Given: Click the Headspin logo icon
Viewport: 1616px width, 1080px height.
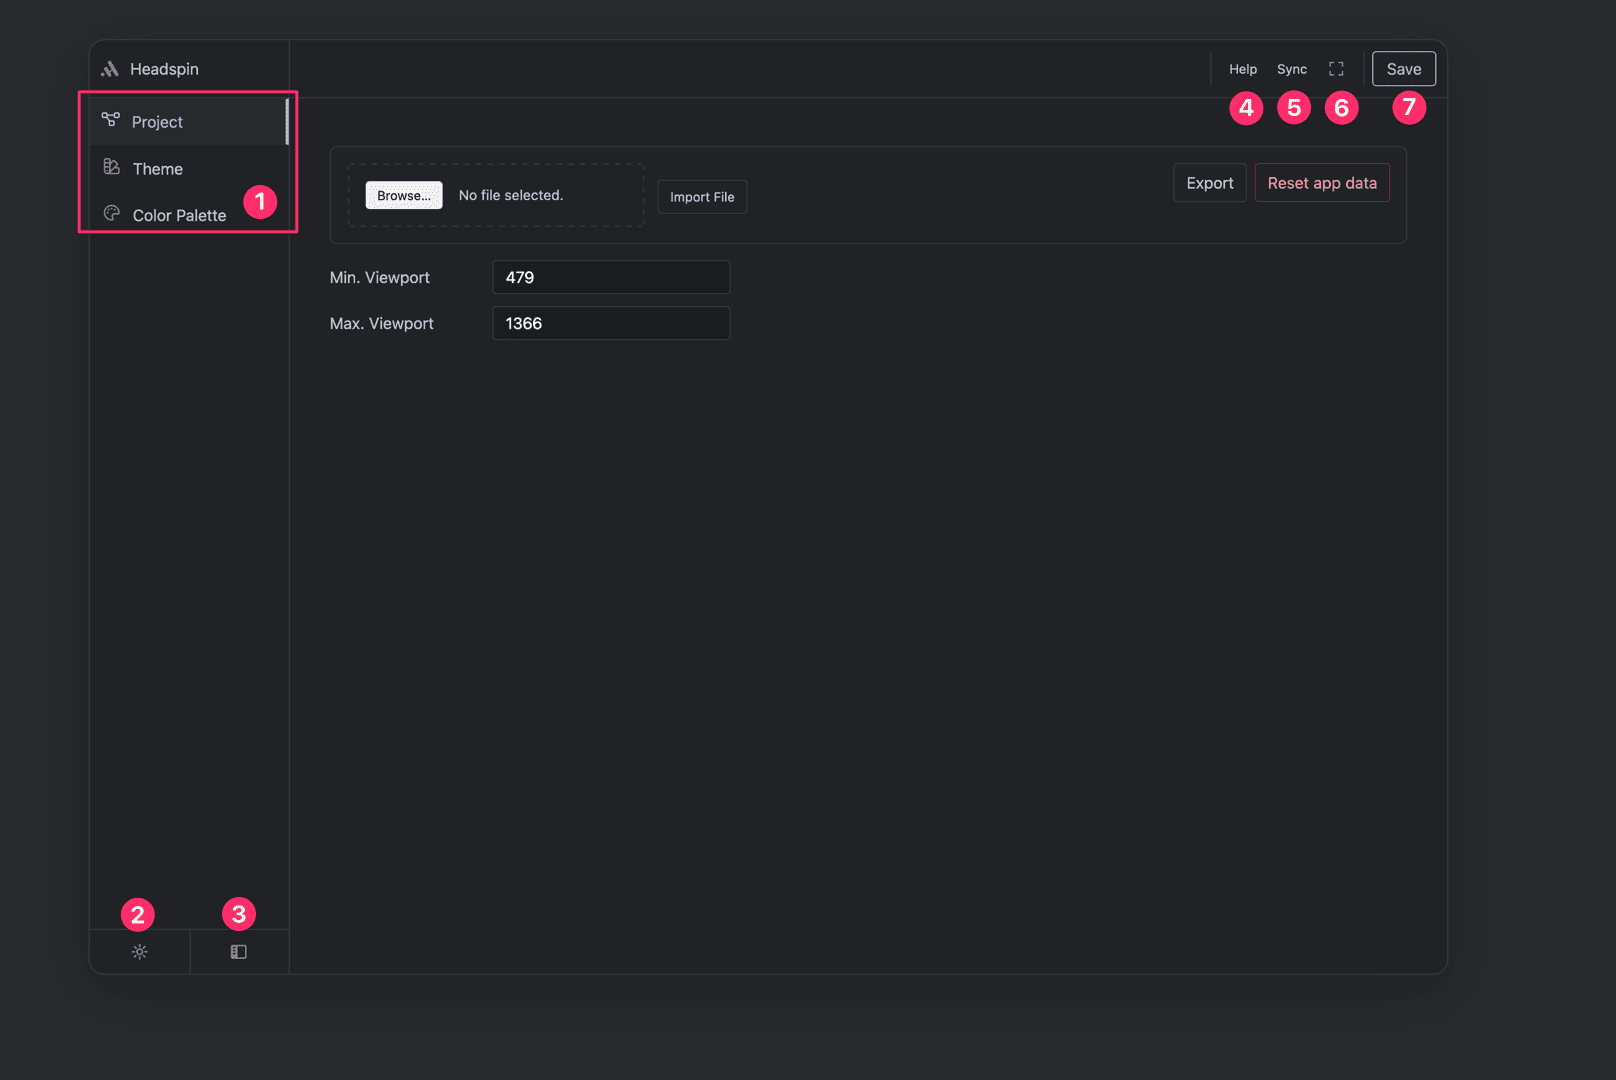Looking at the screenshot, I should click(108, 68).
